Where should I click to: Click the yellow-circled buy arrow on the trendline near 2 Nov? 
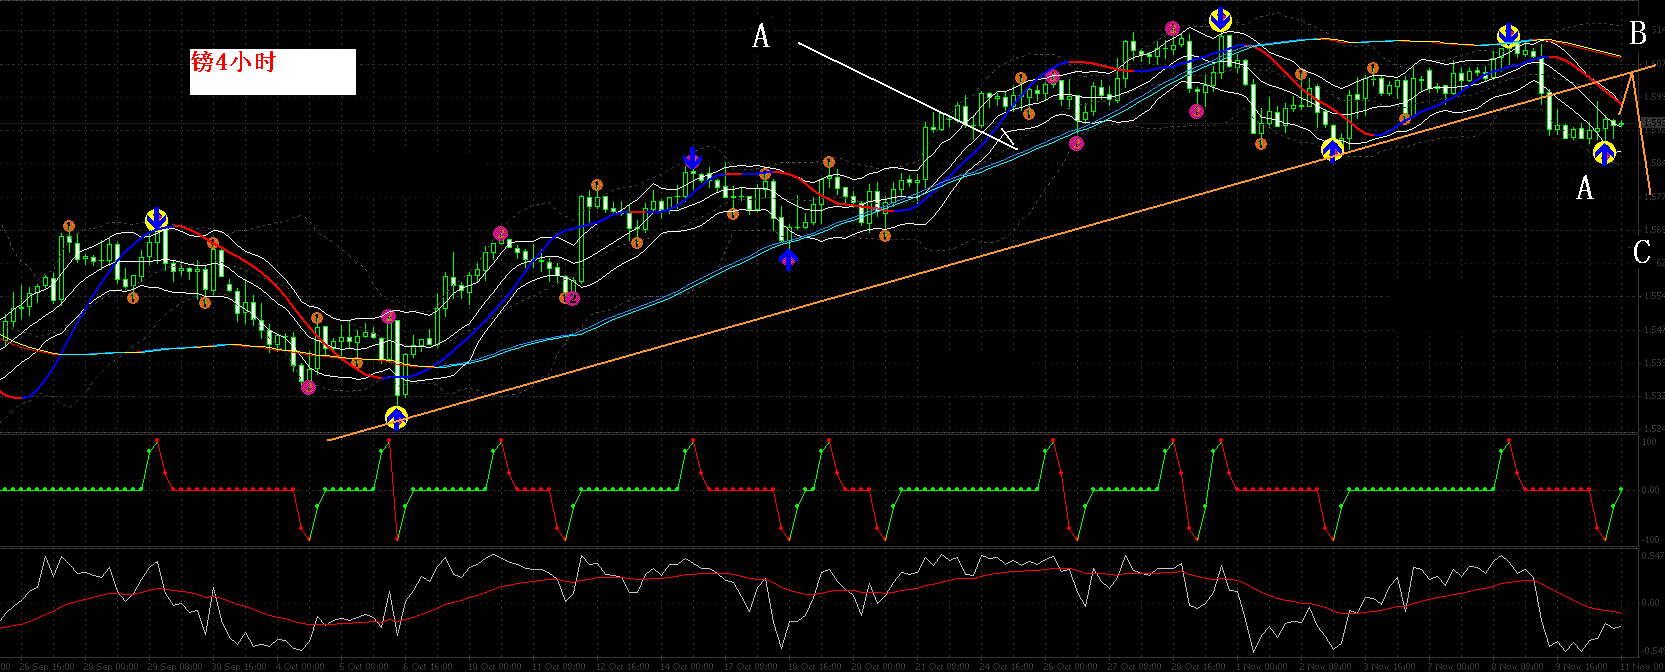click(1332, 150)
